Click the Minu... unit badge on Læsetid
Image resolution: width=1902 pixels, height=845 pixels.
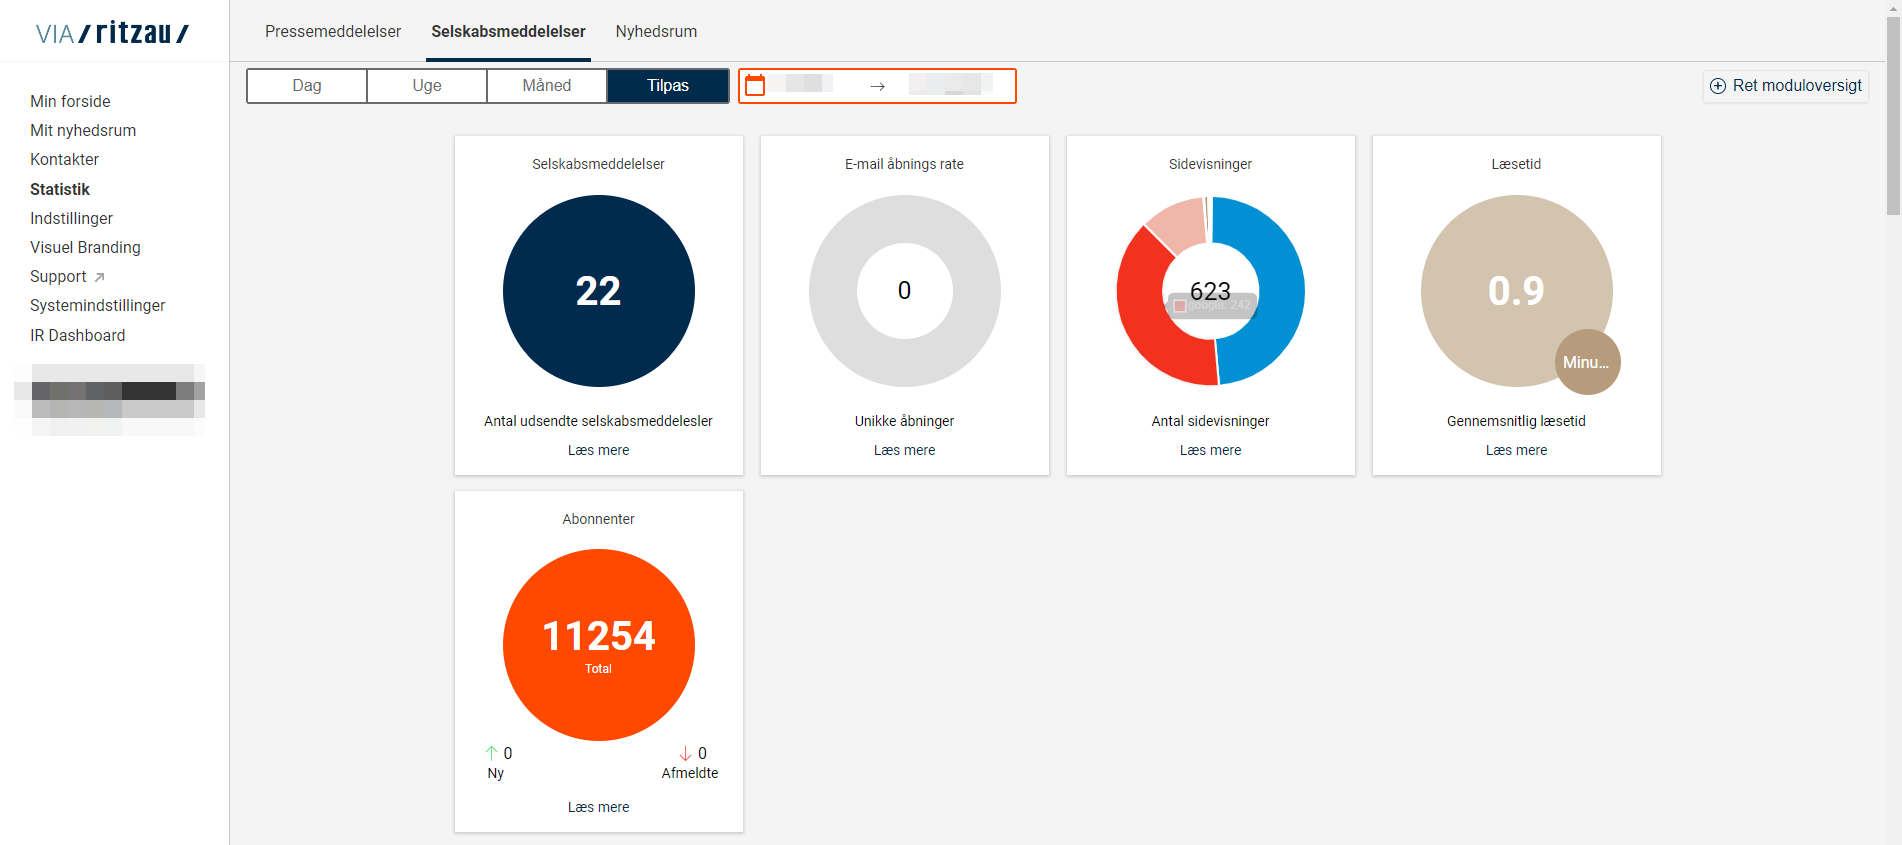[1586, 362]
